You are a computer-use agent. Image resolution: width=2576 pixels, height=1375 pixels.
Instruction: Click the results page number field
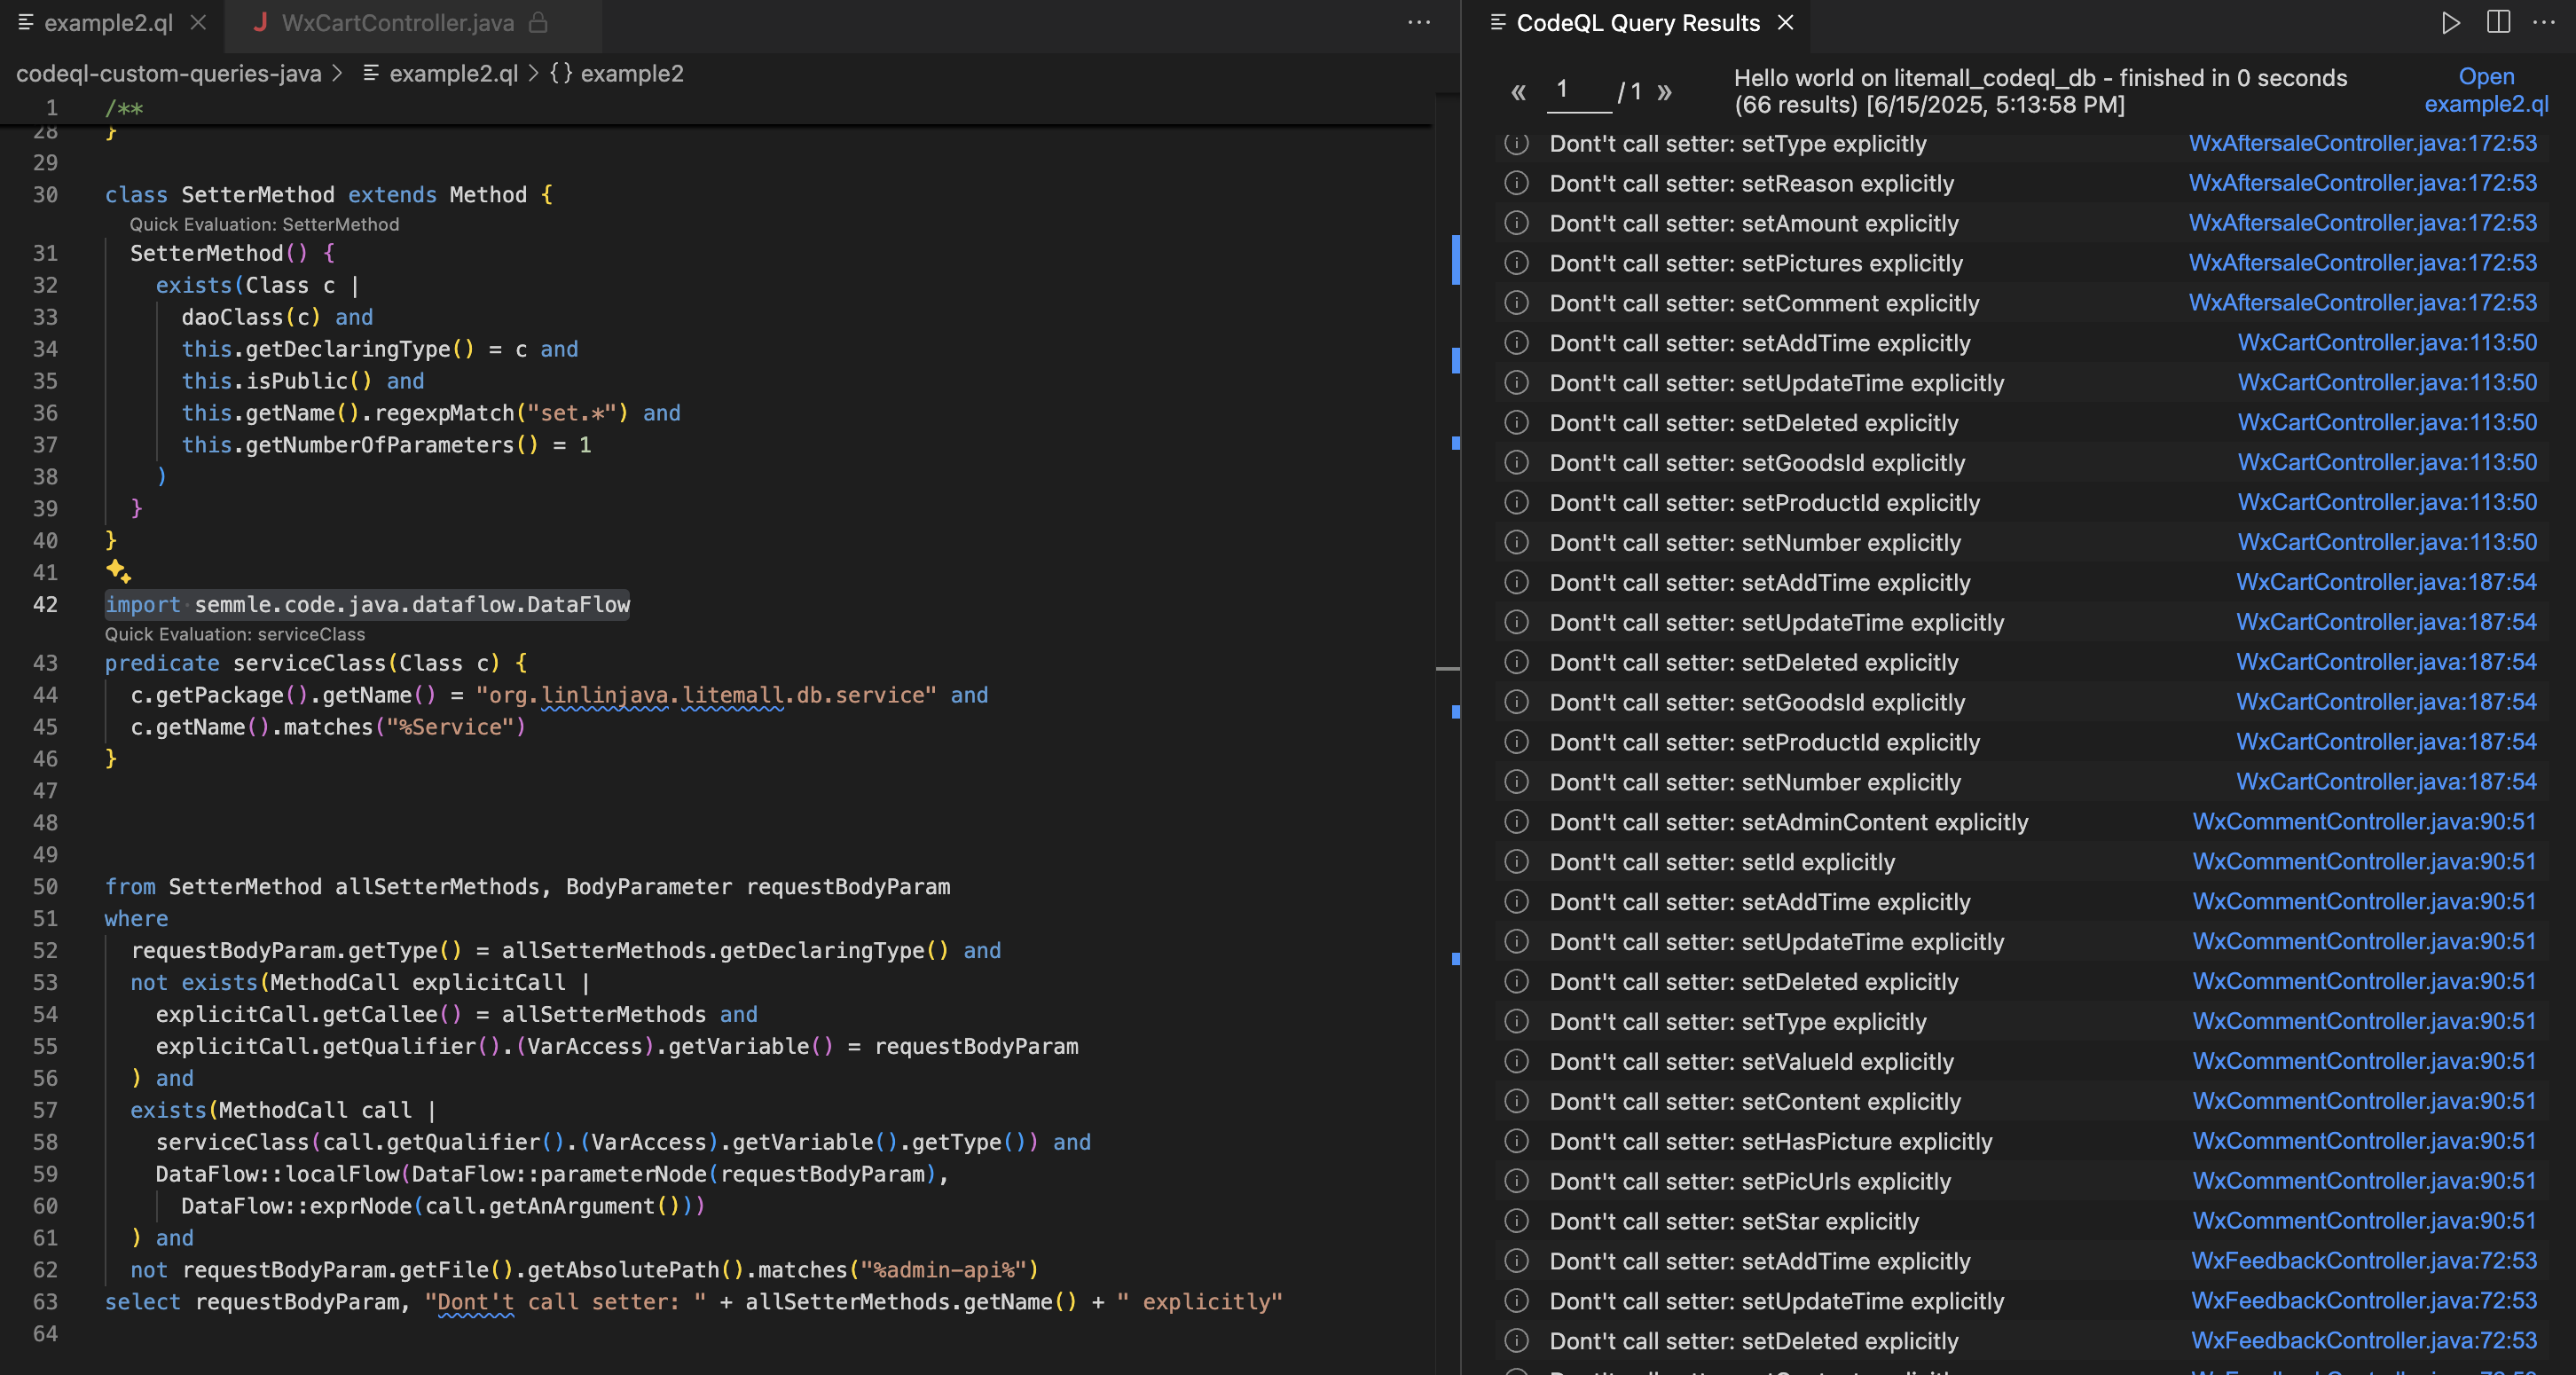click(x=1578, y=91)
